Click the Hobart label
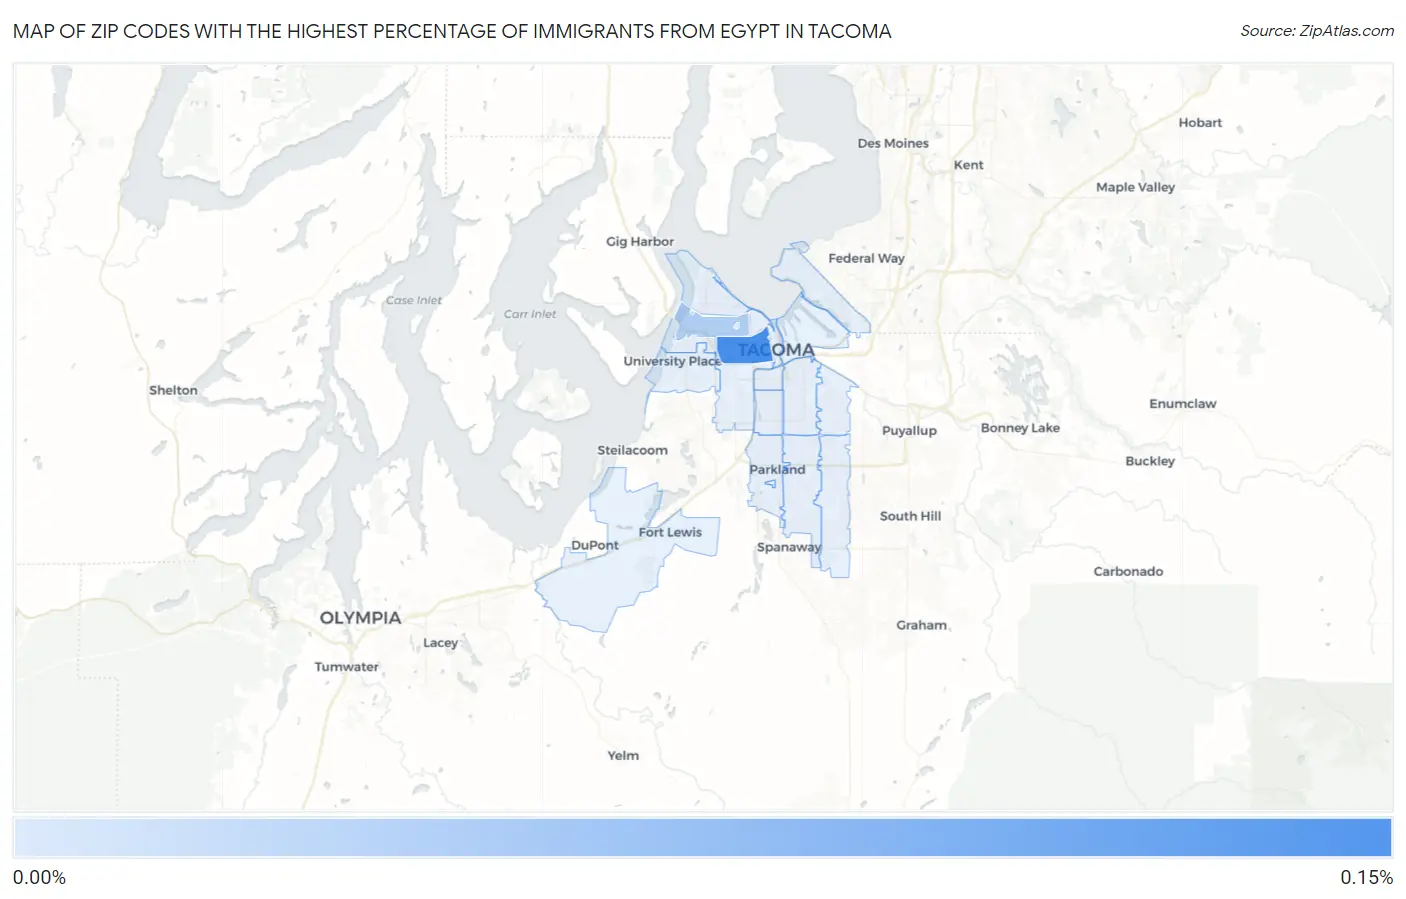The image size is (1406, 899). pyautogui.click(x=1200, y=122)
